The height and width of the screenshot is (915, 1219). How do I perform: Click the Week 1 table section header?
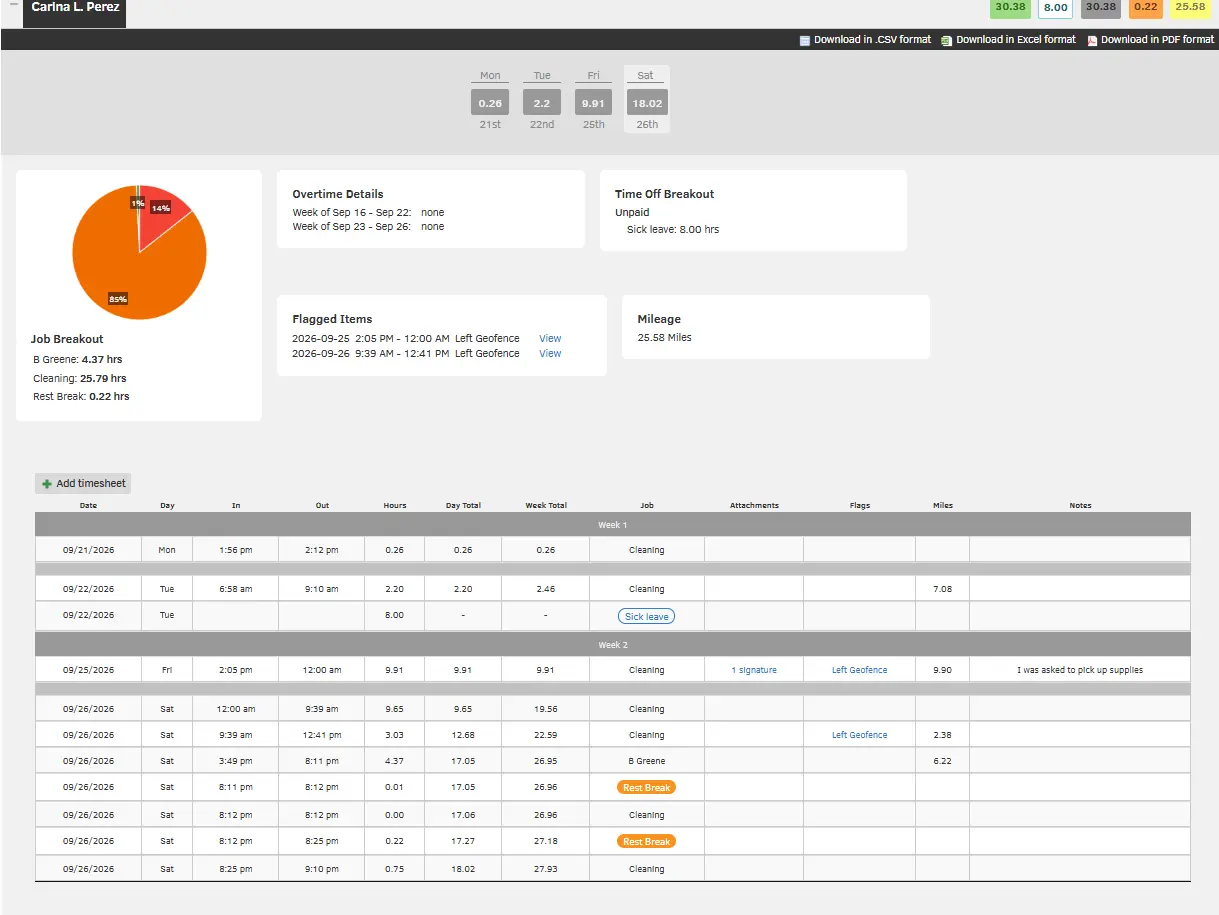pyautogui.click(x=613, y=525)
